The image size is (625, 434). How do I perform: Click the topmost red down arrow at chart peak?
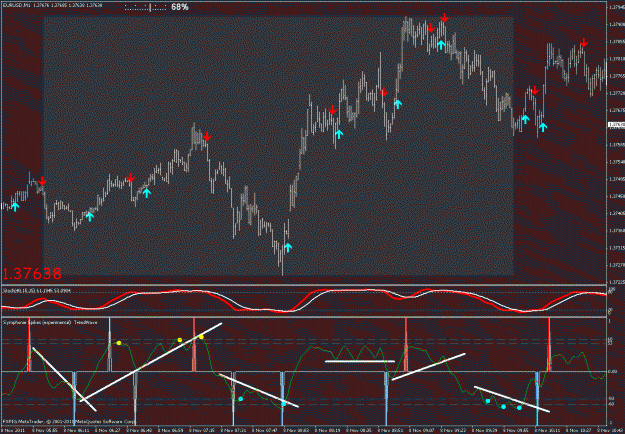click(x=444, y=18)
